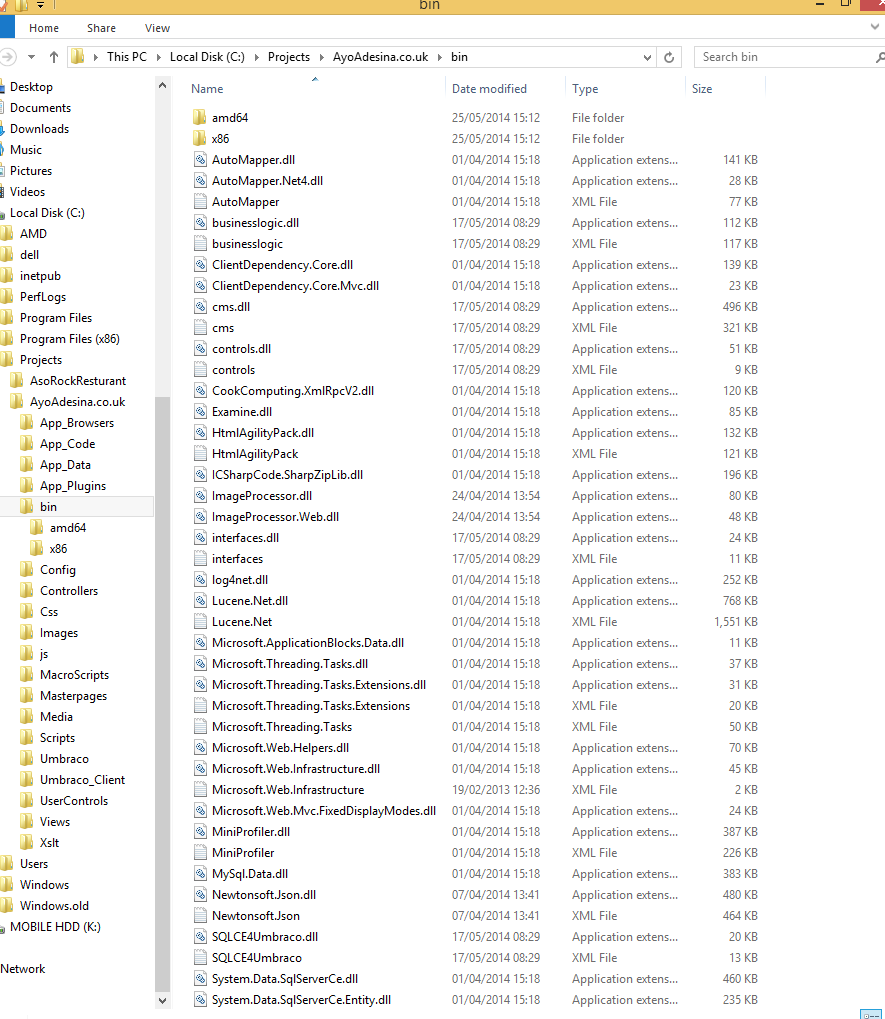
Task: Open the View ribbon tab
Action: (x=157, y=28)
